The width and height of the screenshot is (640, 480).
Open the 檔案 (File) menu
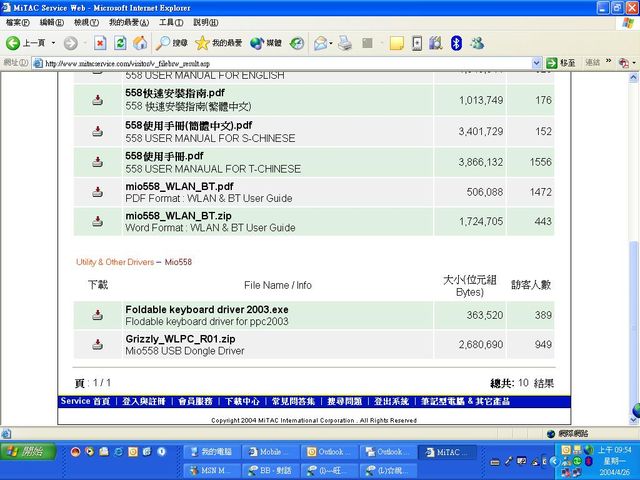click(x=17, y=22)
